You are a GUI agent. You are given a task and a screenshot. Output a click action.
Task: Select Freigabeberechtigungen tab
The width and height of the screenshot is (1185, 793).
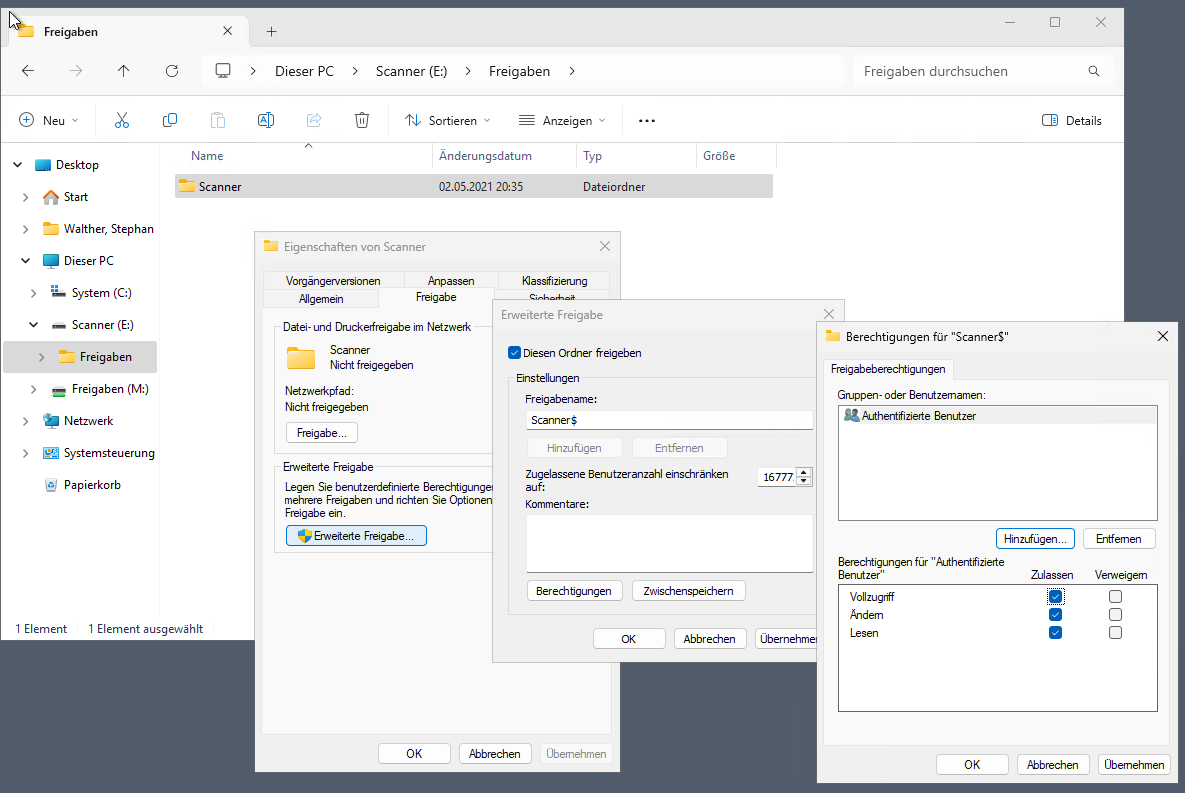click(x=888, y=369)
